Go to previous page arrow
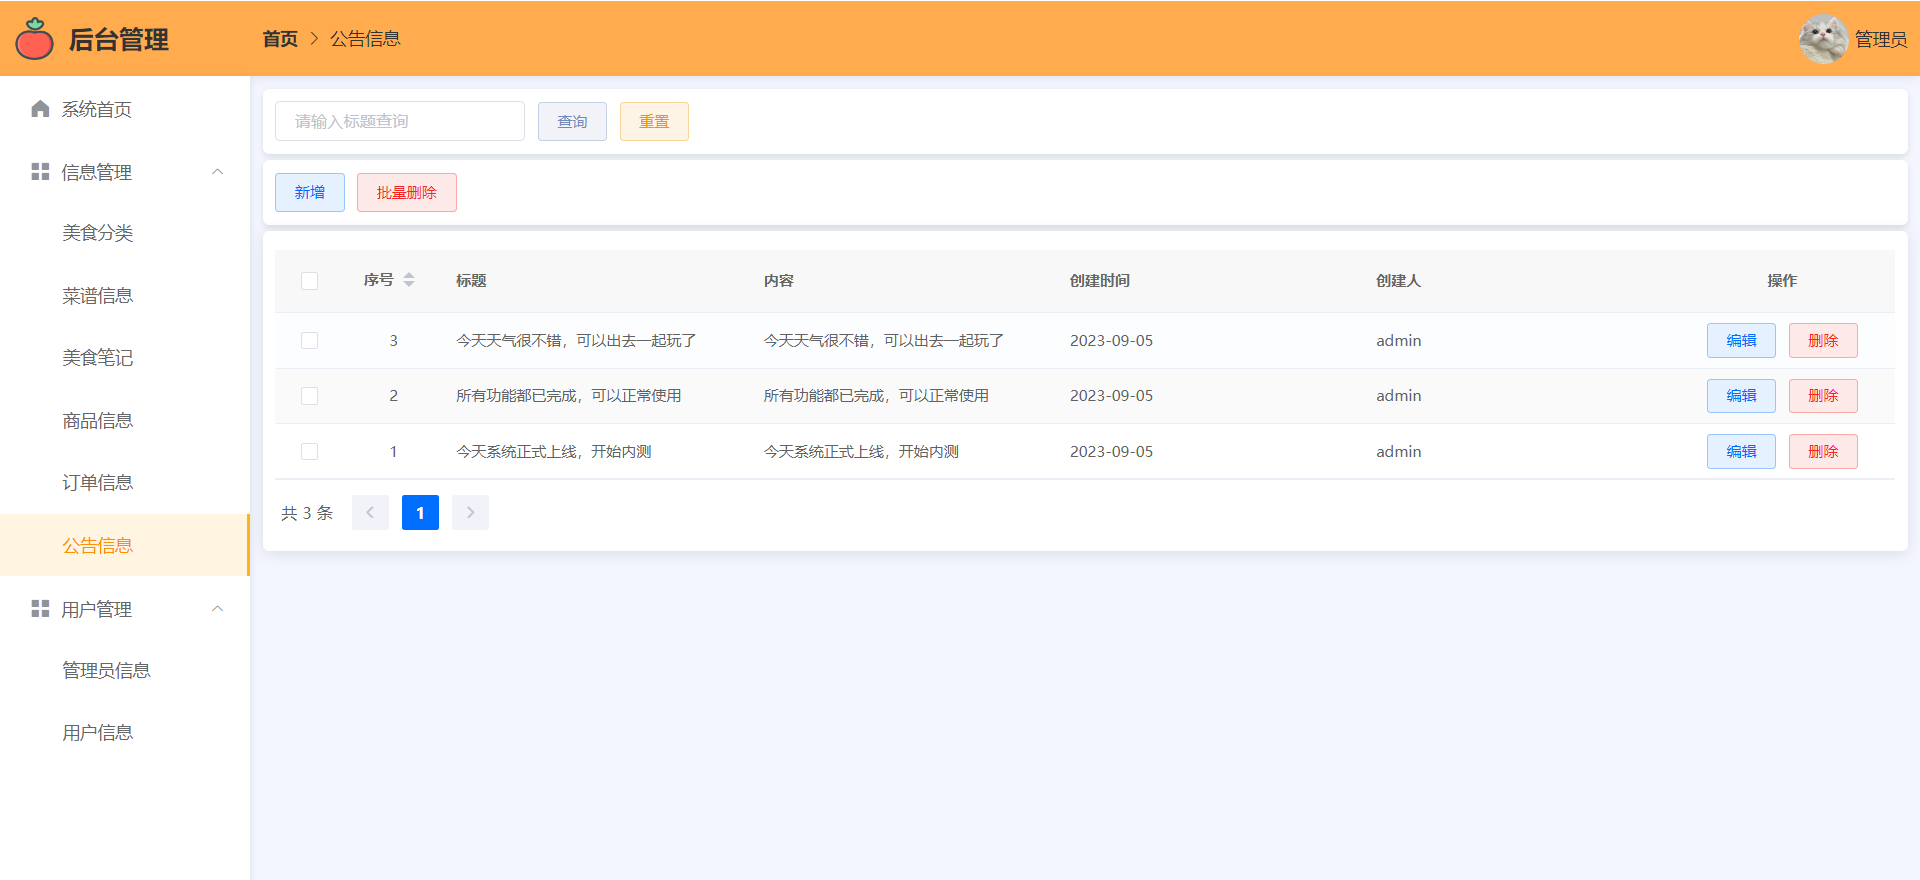Screen dimensions: 1920x880 370,513
